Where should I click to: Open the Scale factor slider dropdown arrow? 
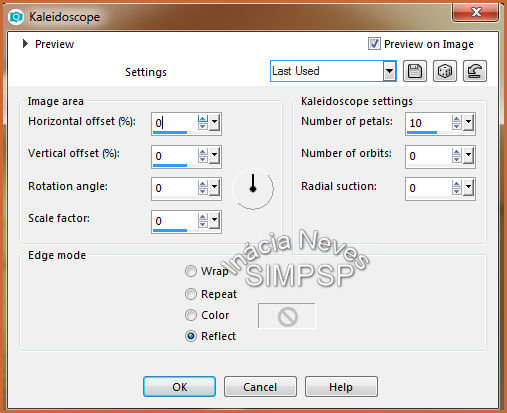coord(214,220)
